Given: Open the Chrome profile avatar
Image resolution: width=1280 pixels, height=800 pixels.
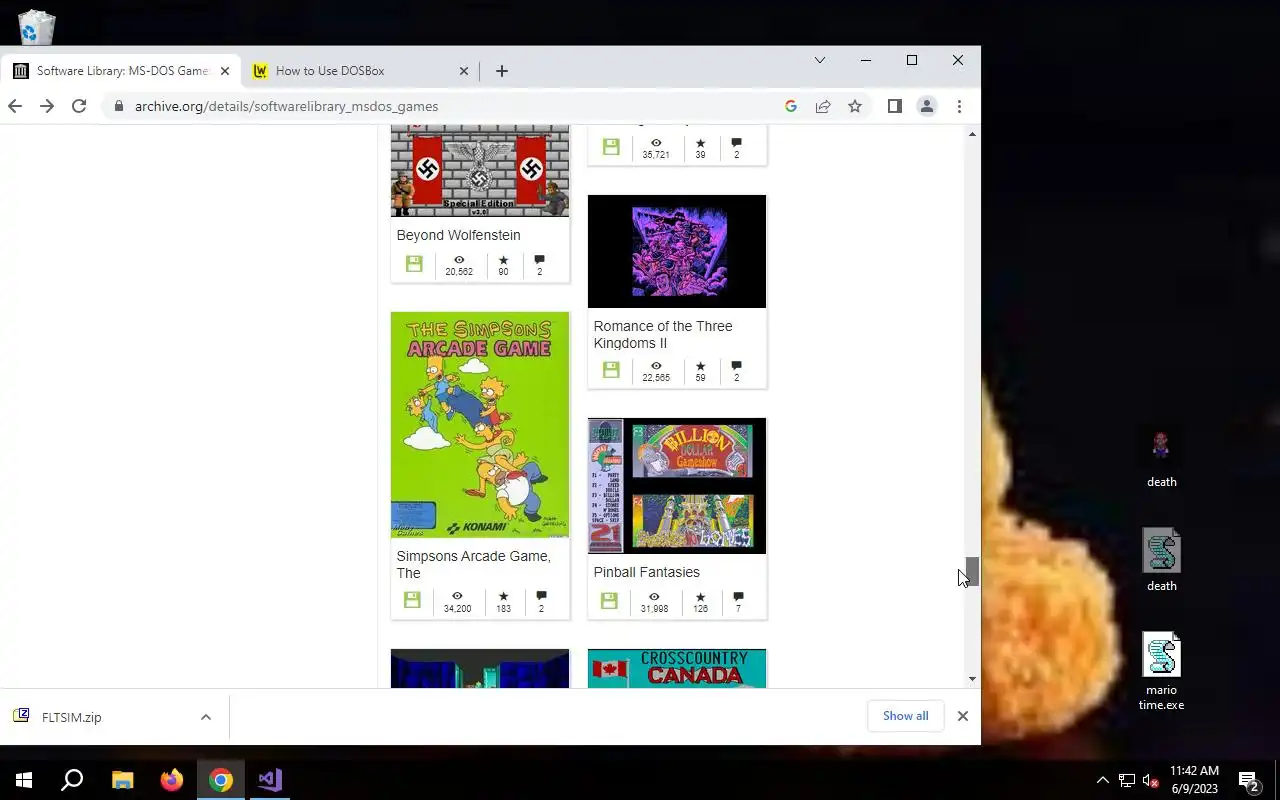Looking at the screenshot, I should (x=927, y=106).
